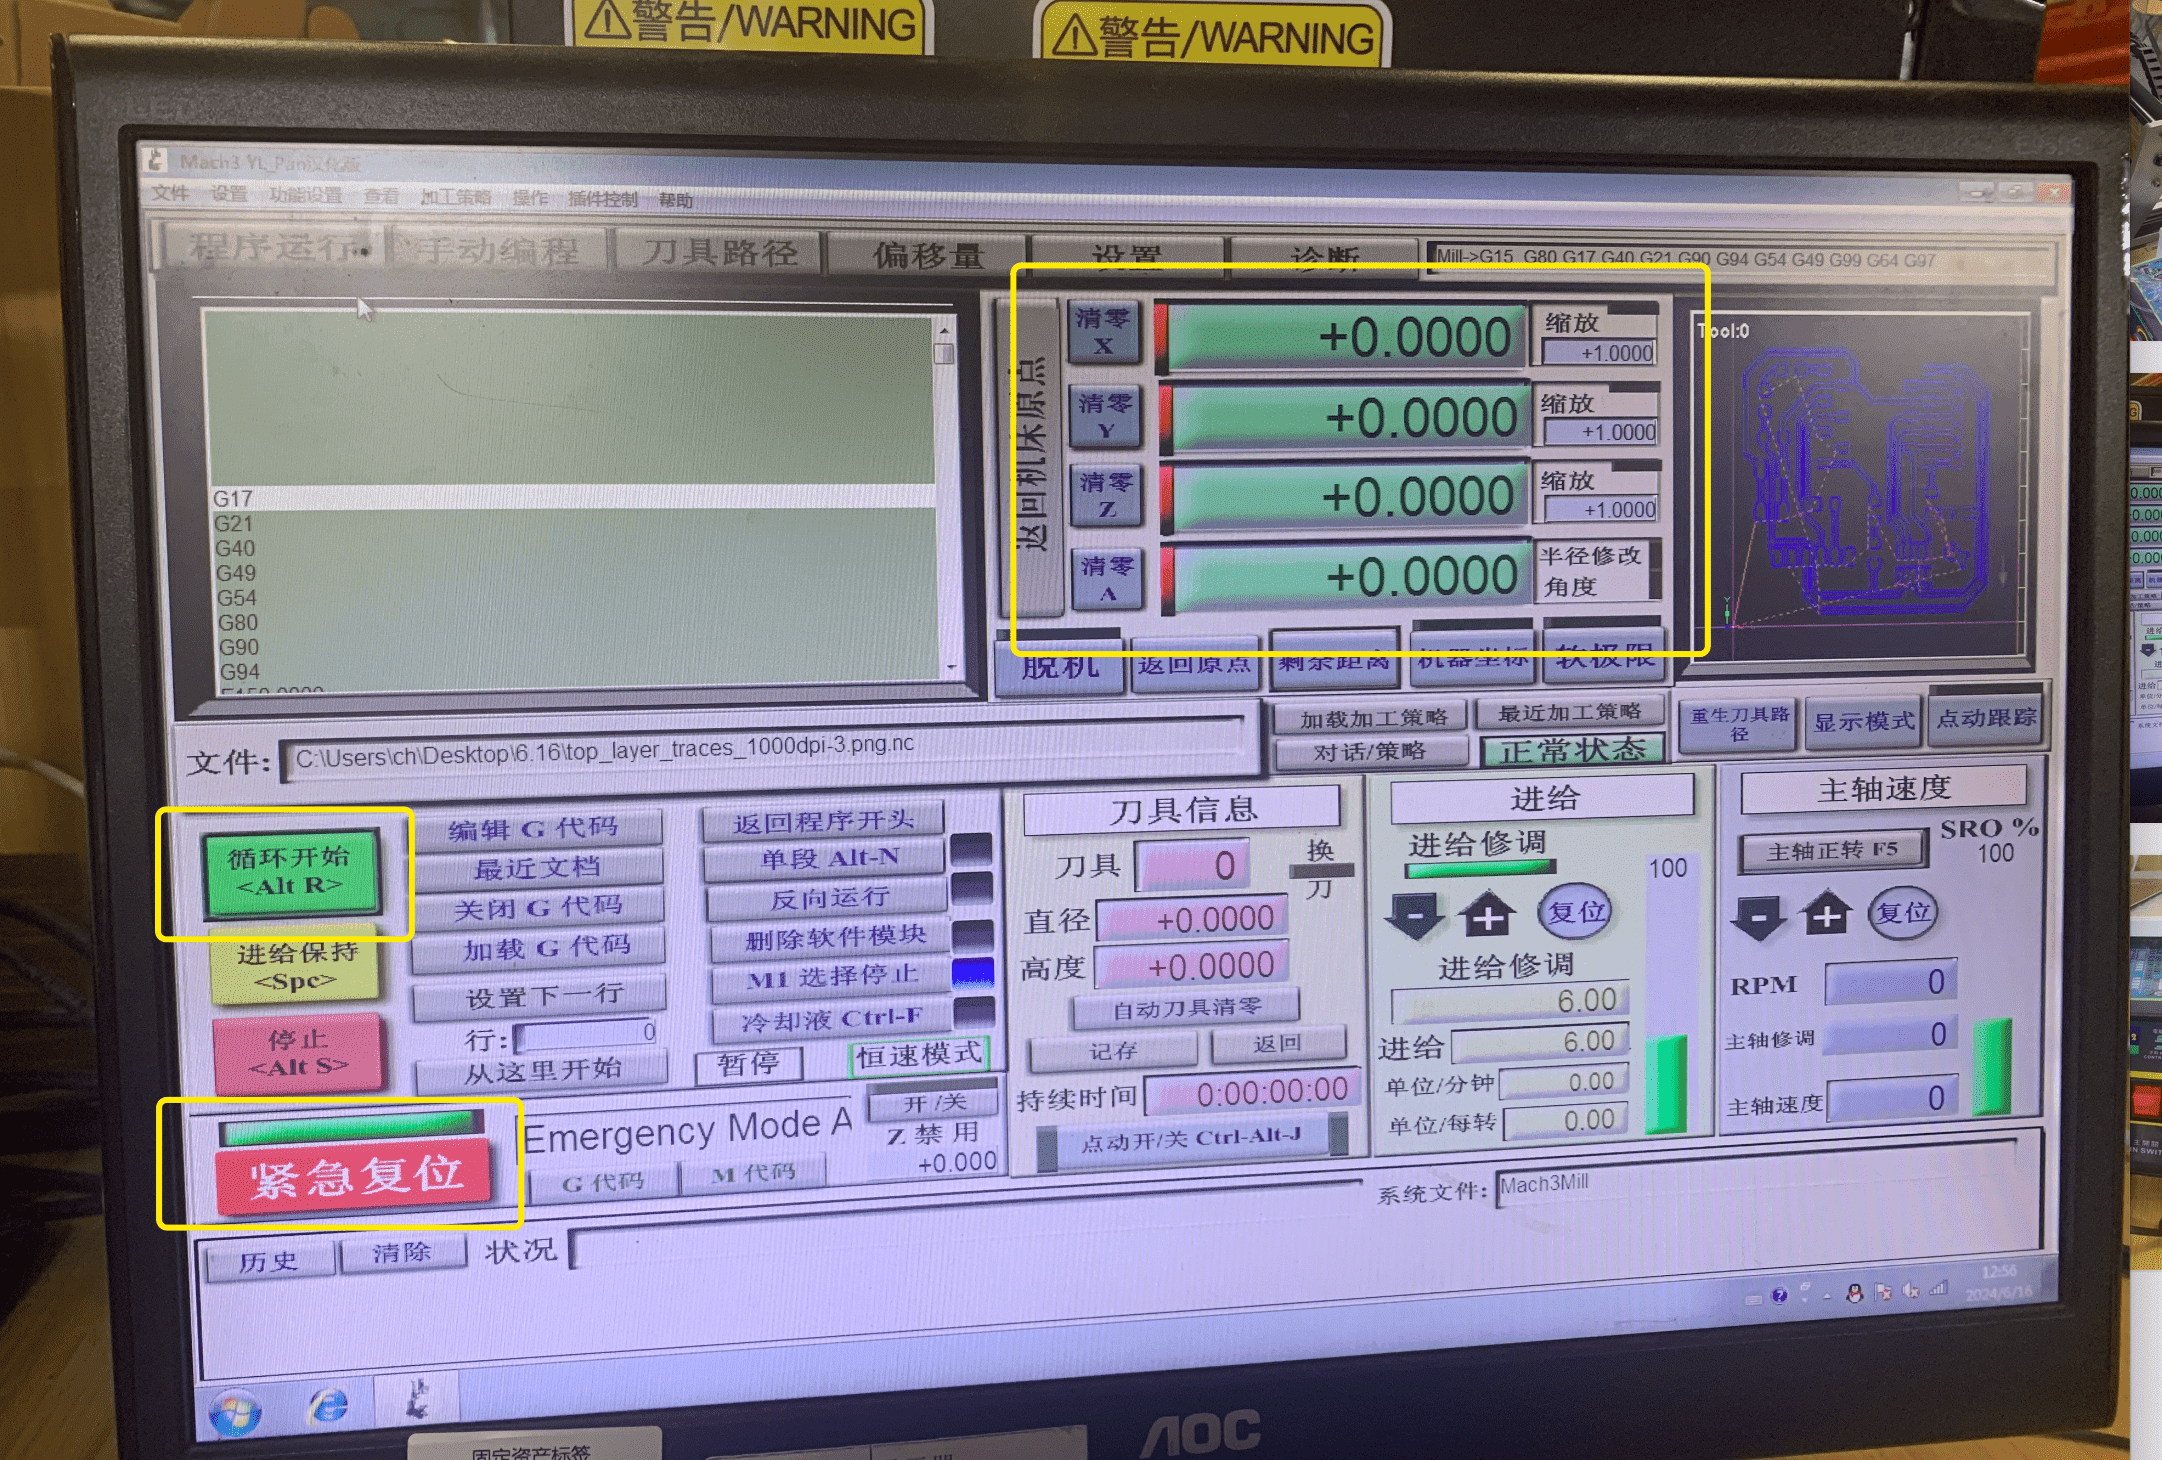Increase feed override with the plus arrow

pos(1489,914)
